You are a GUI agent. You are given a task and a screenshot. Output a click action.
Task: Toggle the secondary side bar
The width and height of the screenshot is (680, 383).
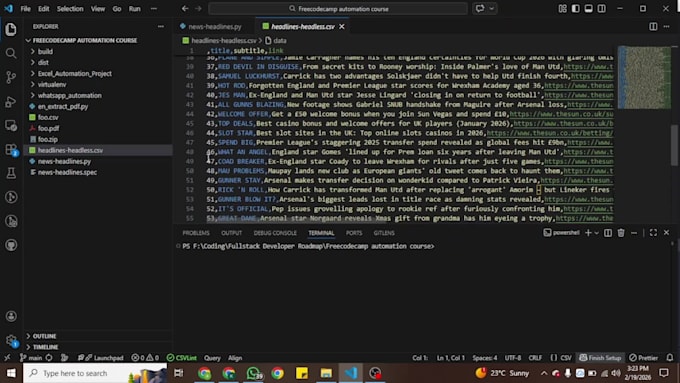[x=602, y=8]
